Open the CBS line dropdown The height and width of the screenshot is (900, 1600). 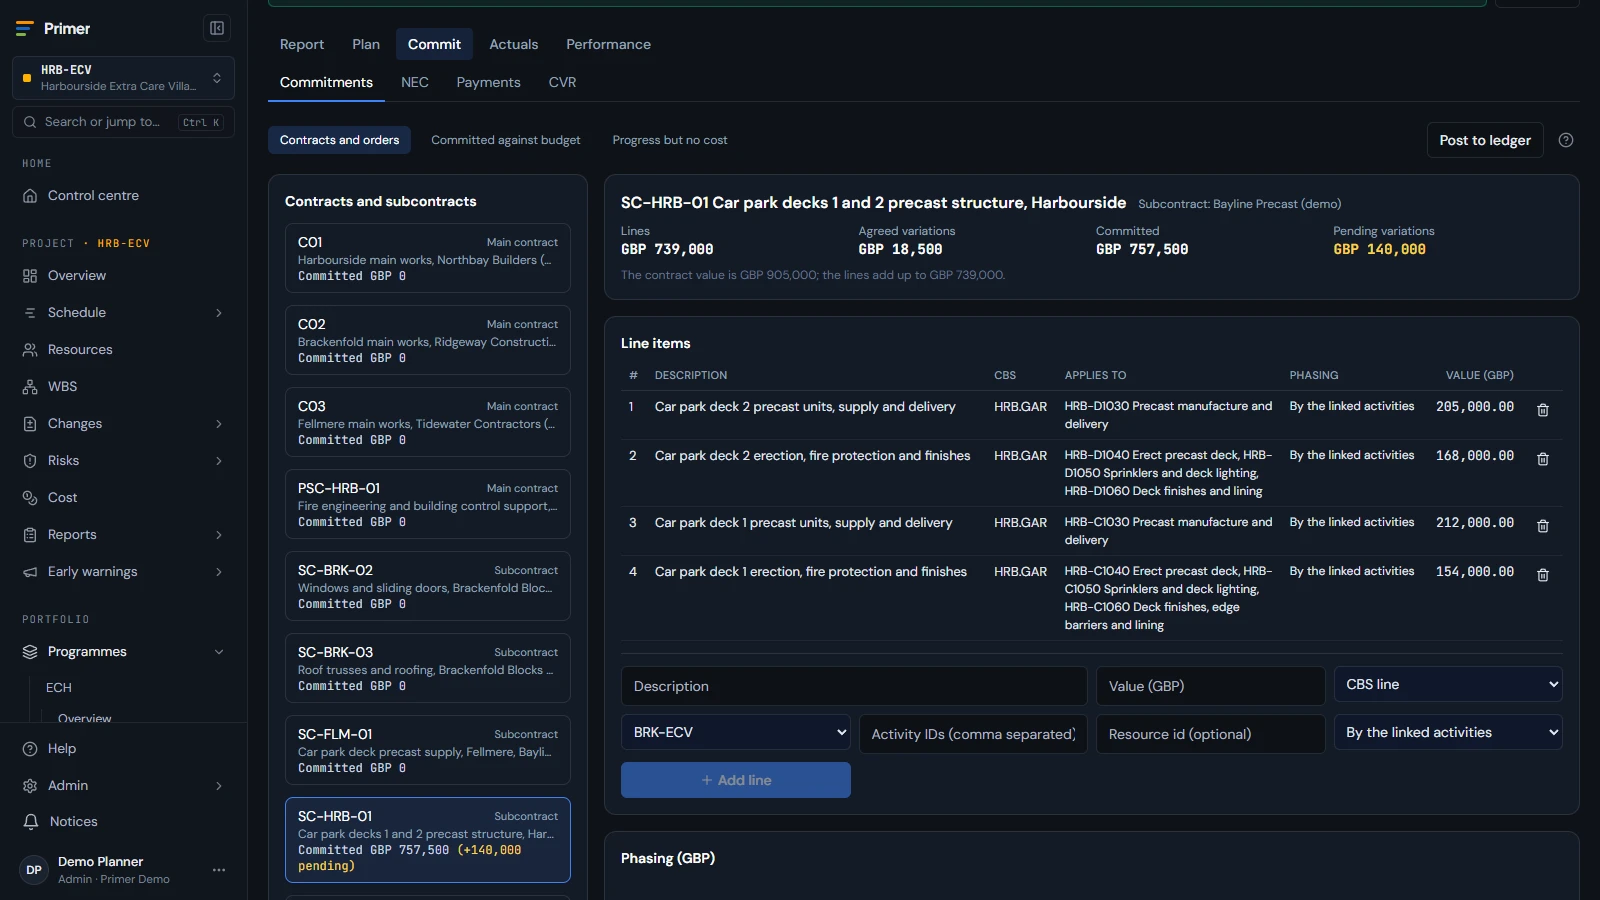[x=1448, y=685]
